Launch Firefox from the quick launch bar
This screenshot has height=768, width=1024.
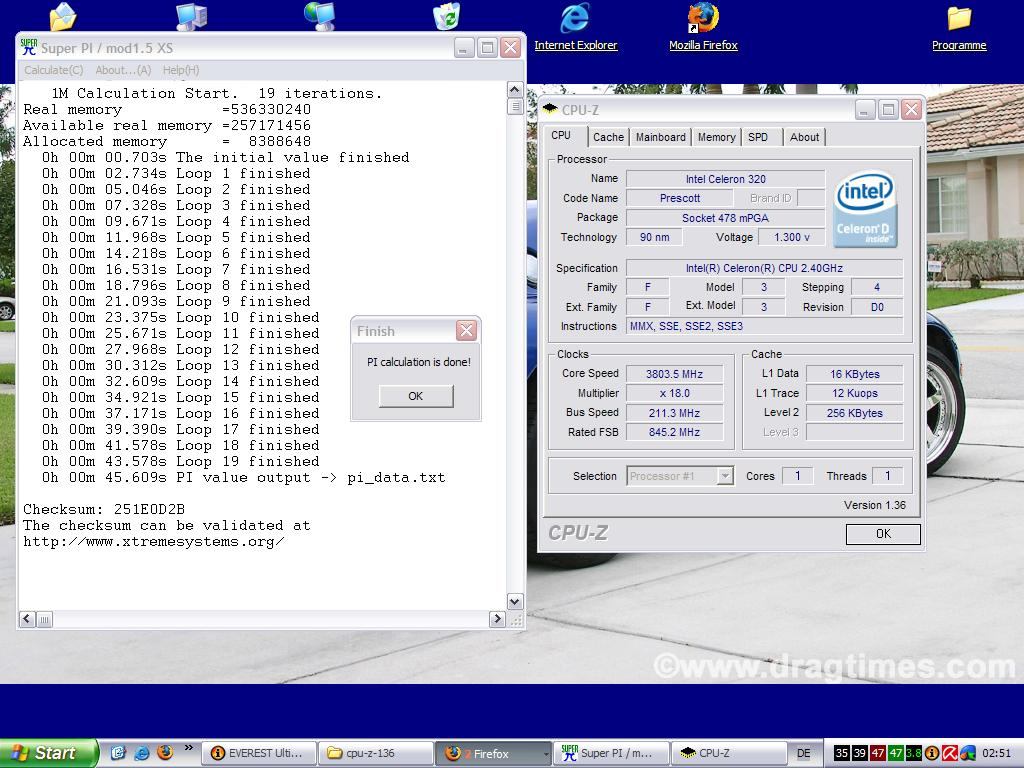(165, 753)
